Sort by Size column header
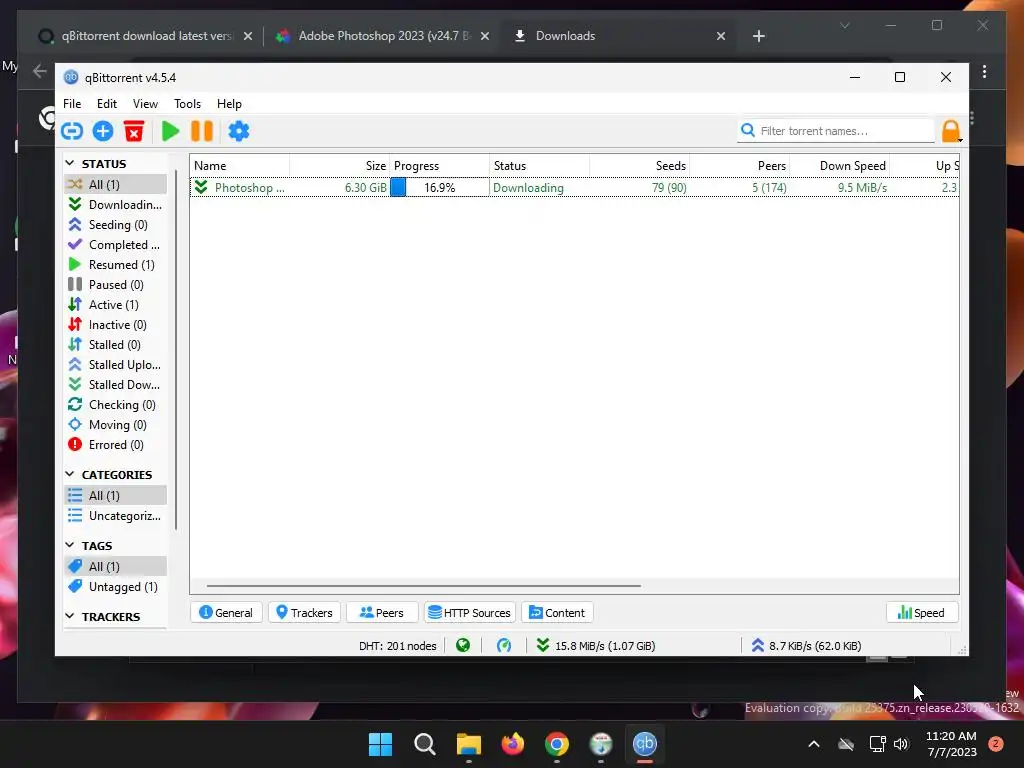1024x768 pixels. 340,166
